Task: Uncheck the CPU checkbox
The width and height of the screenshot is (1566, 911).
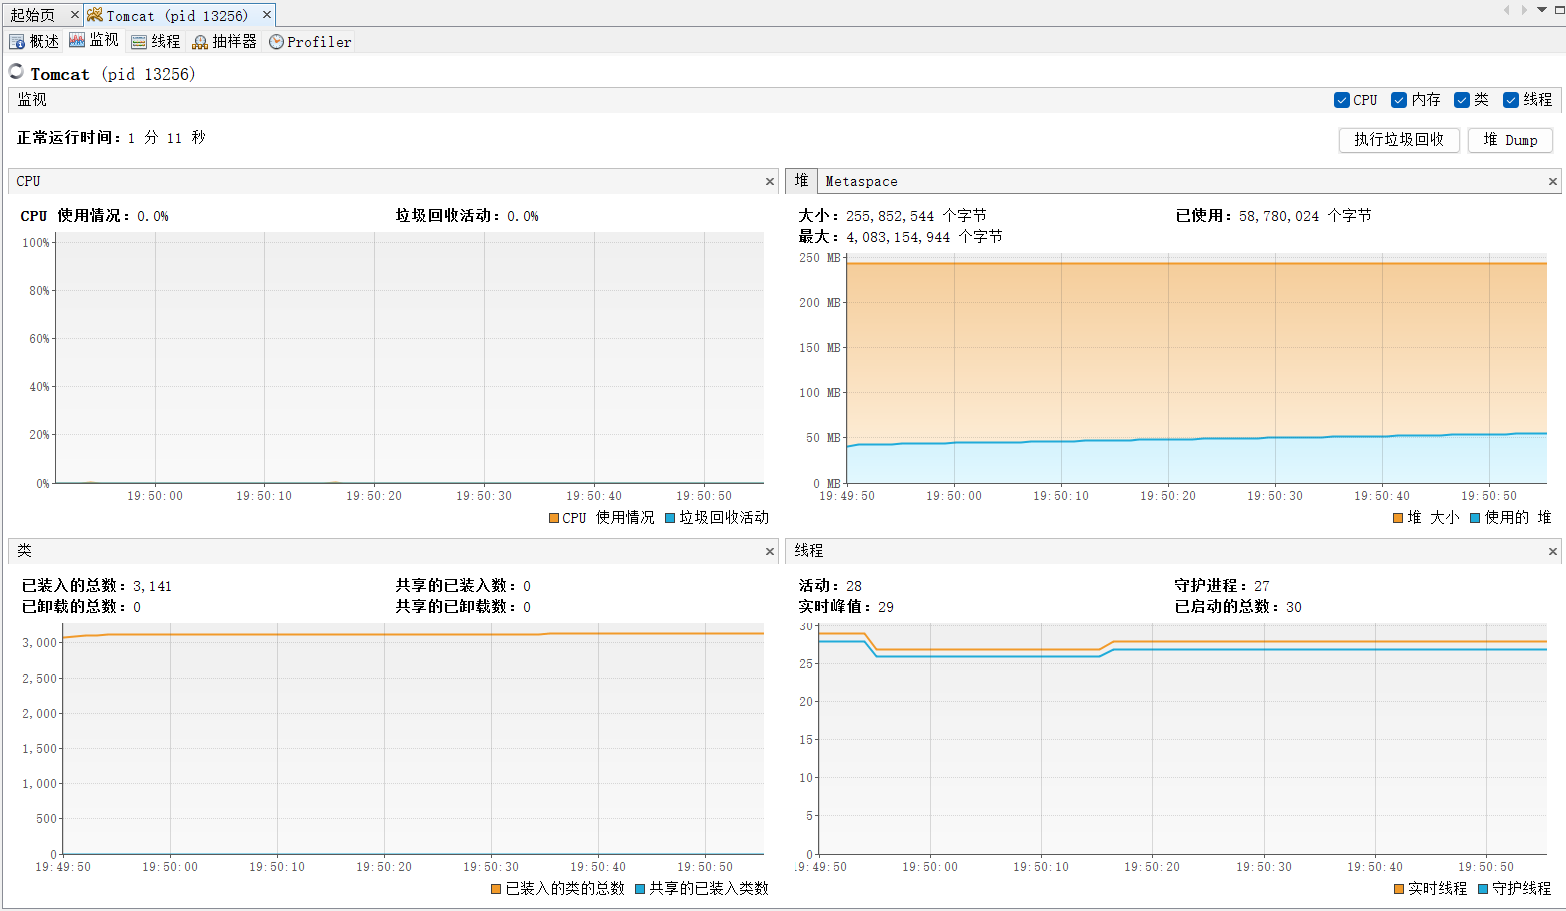Action: click(x=1342, y=100)
